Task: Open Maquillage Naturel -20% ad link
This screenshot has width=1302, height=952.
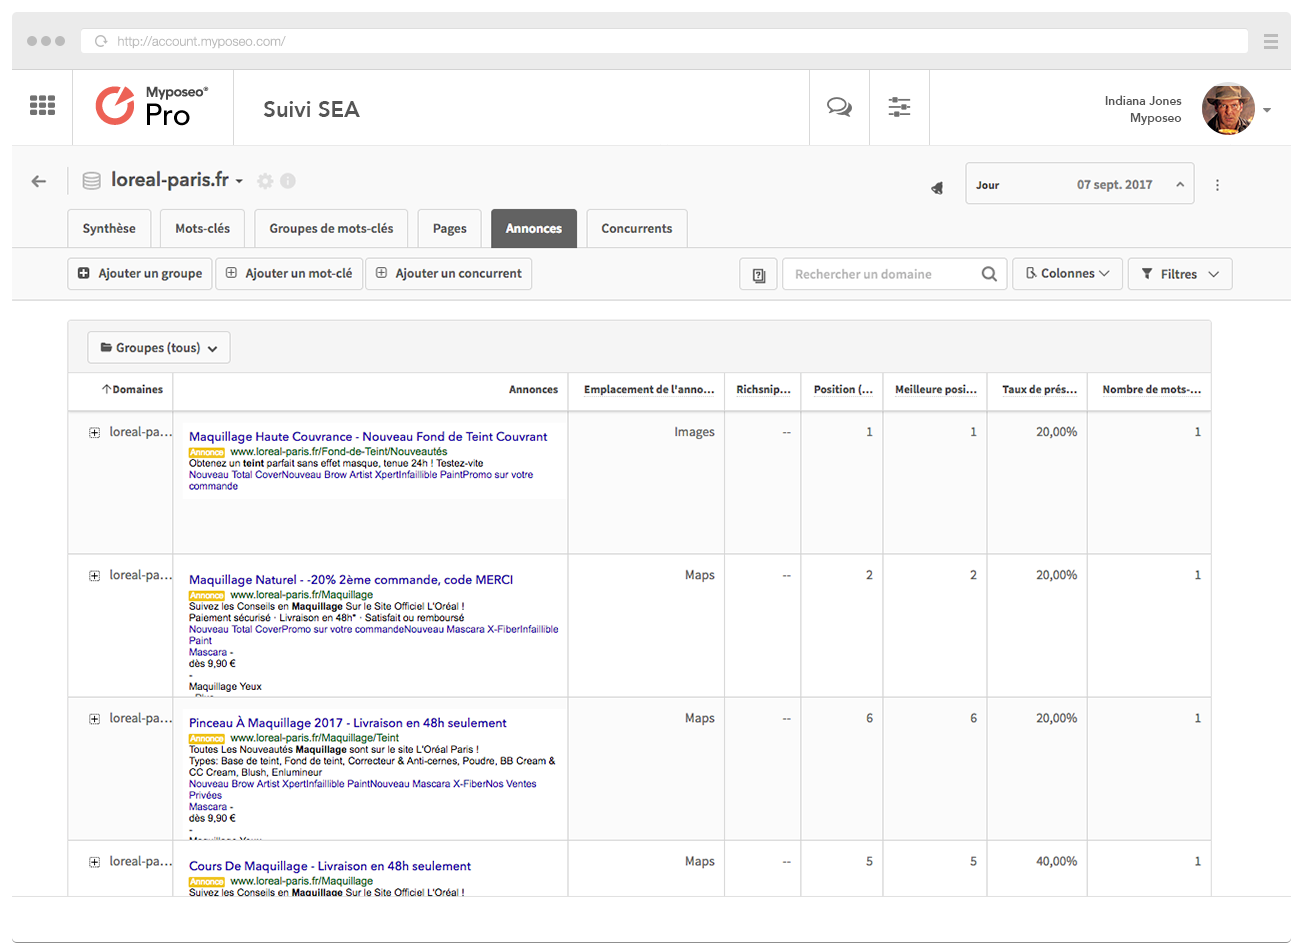Action: coord(351,580)
